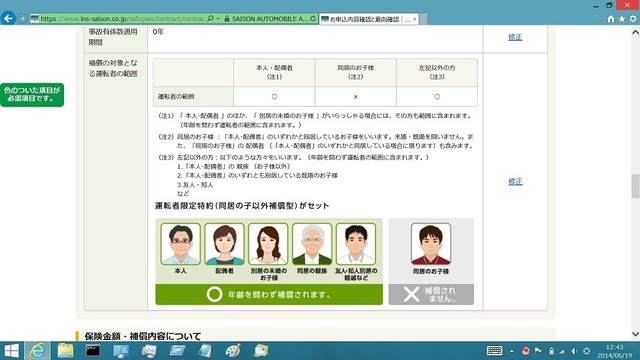This screenshot has width=640, height=360.
Task: Refresh the page with reload icon
Action: [x=313, y=19]
